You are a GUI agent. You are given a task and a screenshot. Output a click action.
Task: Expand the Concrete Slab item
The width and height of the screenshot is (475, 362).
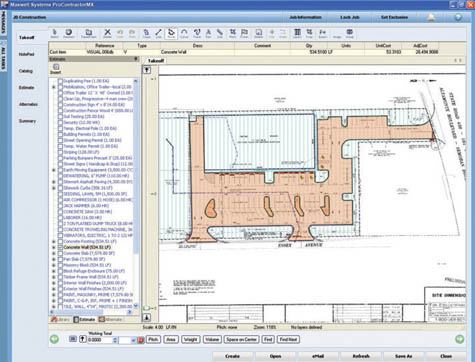54,253
